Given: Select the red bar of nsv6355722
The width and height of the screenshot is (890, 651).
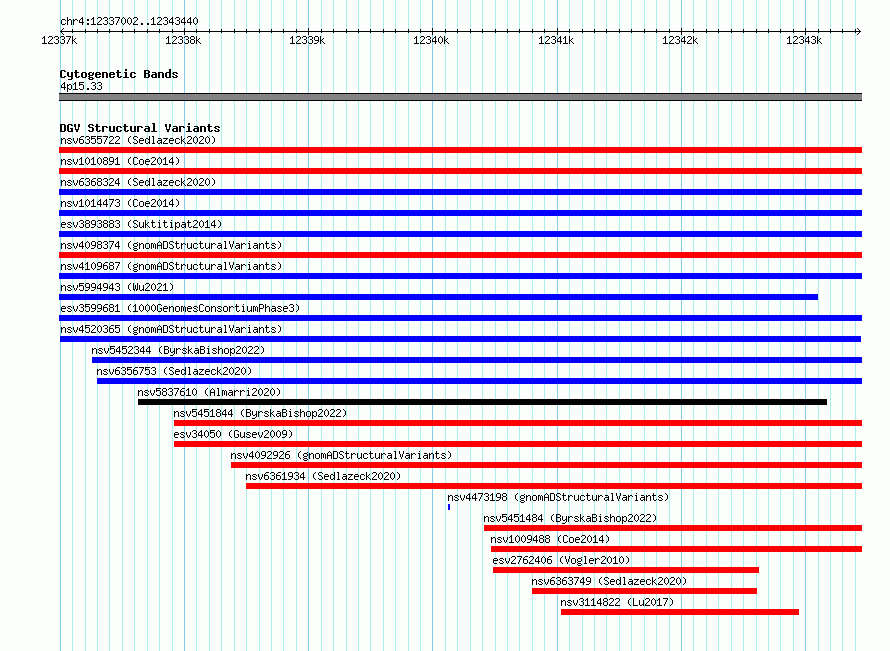Looking at the screenshot, I should pyautogui.click(x=460, y=150).
